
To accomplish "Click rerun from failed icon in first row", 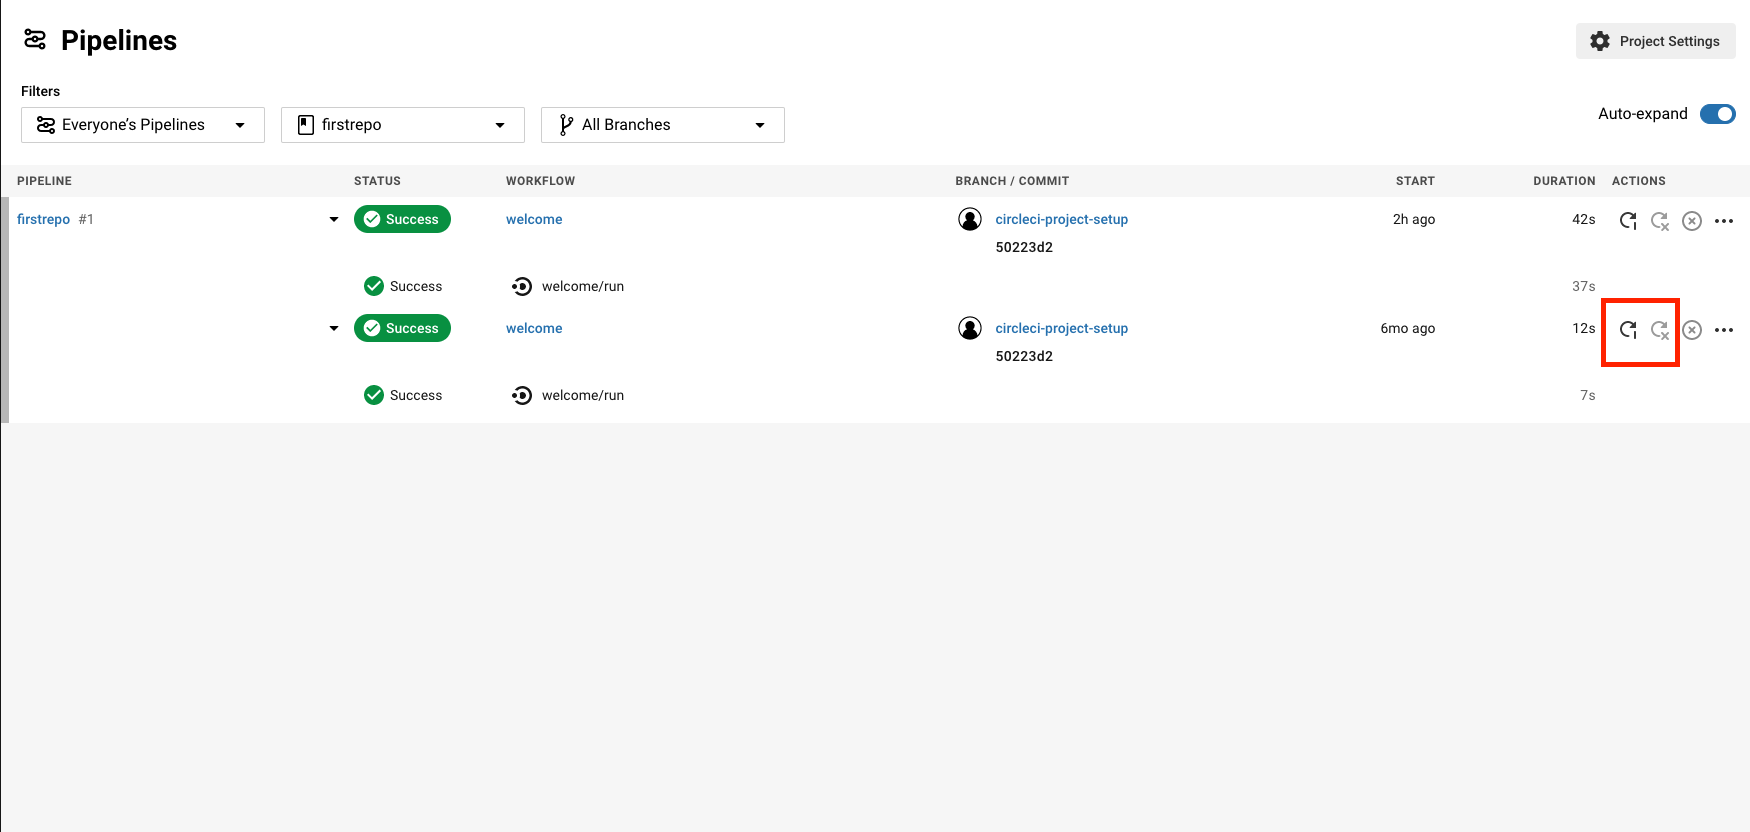I will pos(1659,221).
